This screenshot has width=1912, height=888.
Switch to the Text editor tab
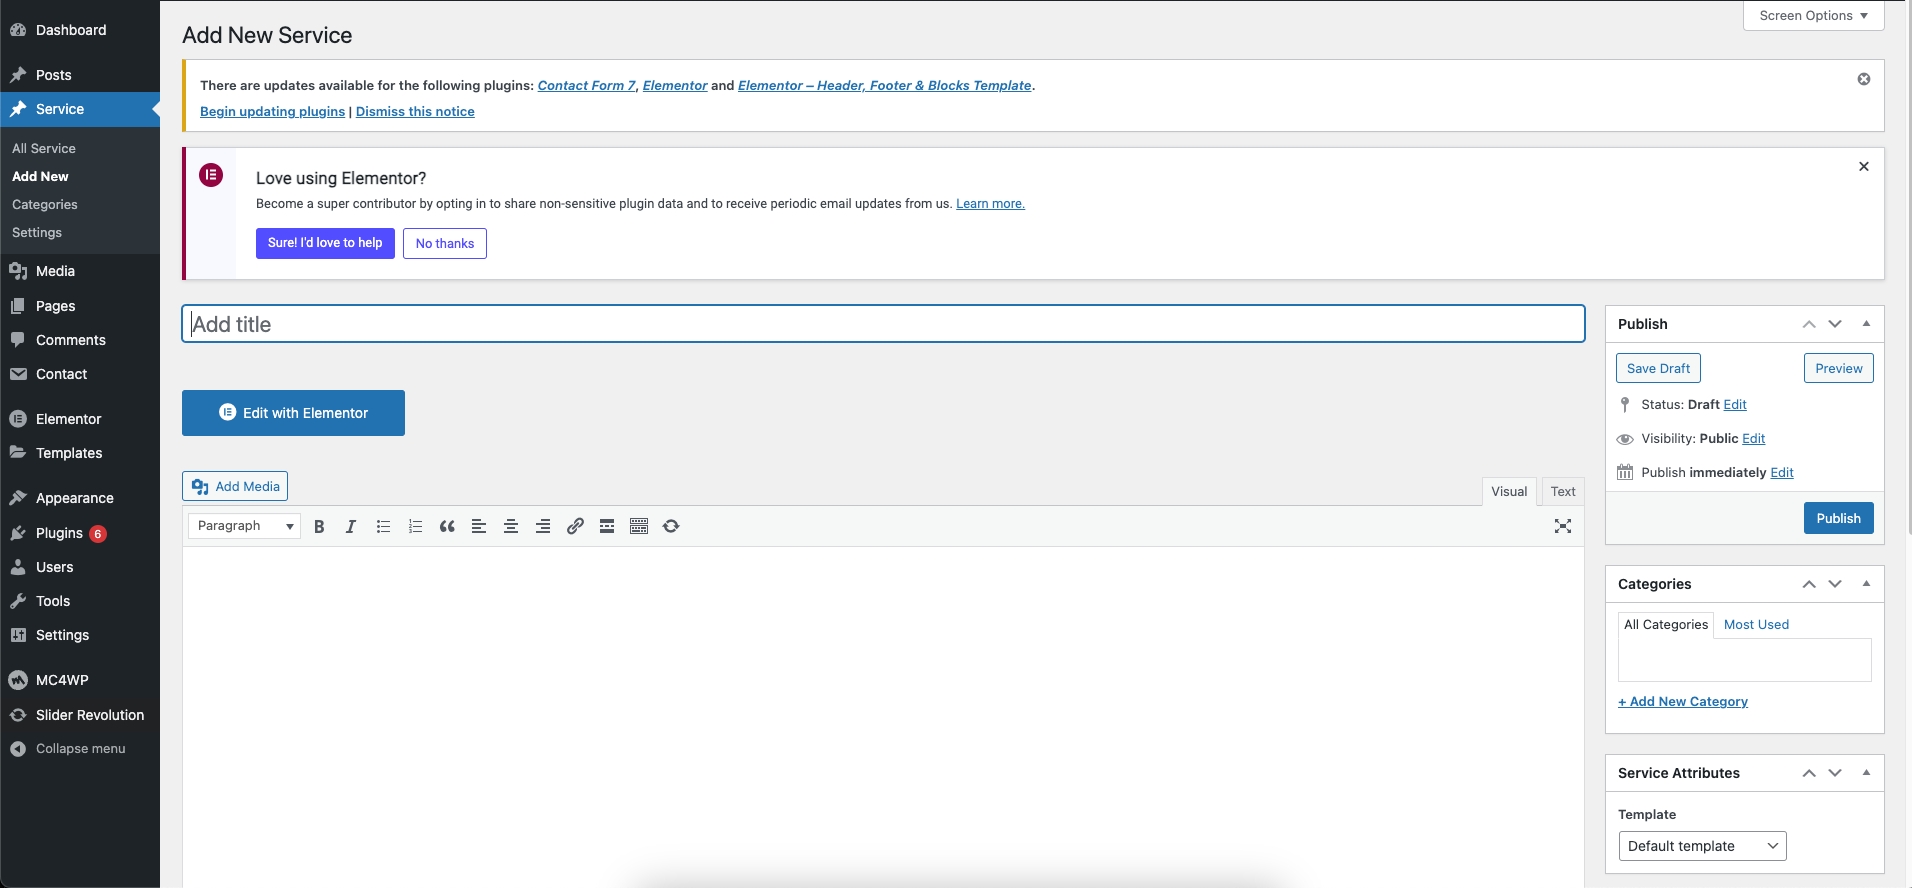click(1563, 491)
